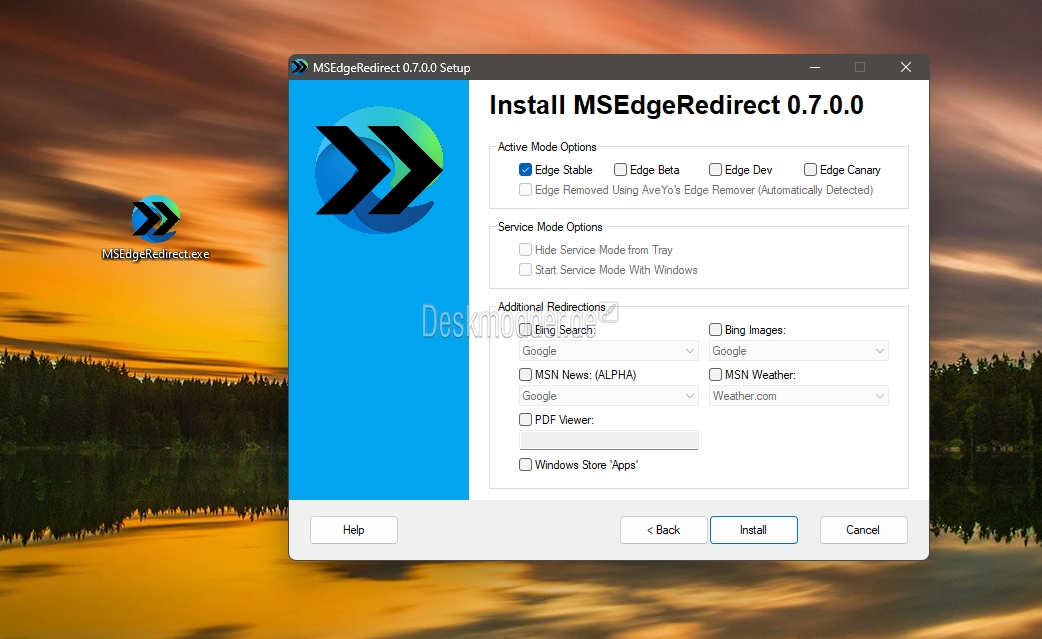Enable the Bing Images redirection checkbox
Viewport: 1042px width, 639px height.
[715, 330]
